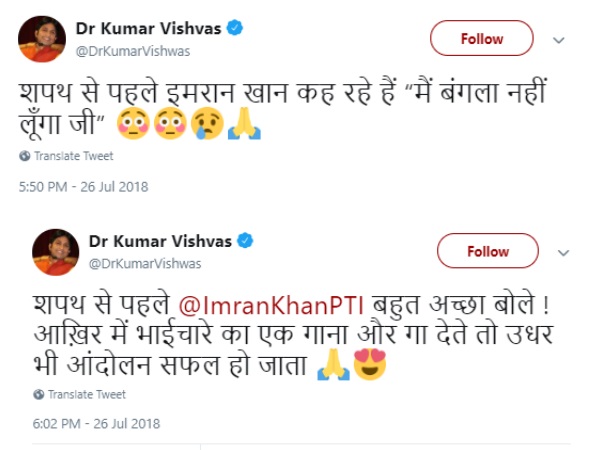Open the chevron menu on the 5:50 PM tweet
This screenshot has width=600, height=450.
(560, 40)
